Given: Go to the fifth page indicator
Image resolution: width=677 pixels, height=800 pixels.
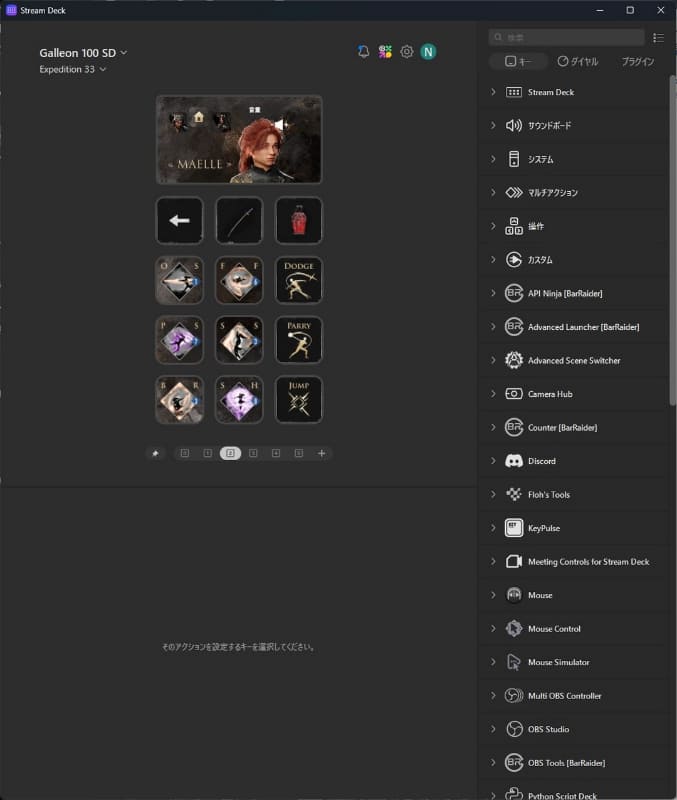Looking at the screenshot, I should click(x=276, y=453).
